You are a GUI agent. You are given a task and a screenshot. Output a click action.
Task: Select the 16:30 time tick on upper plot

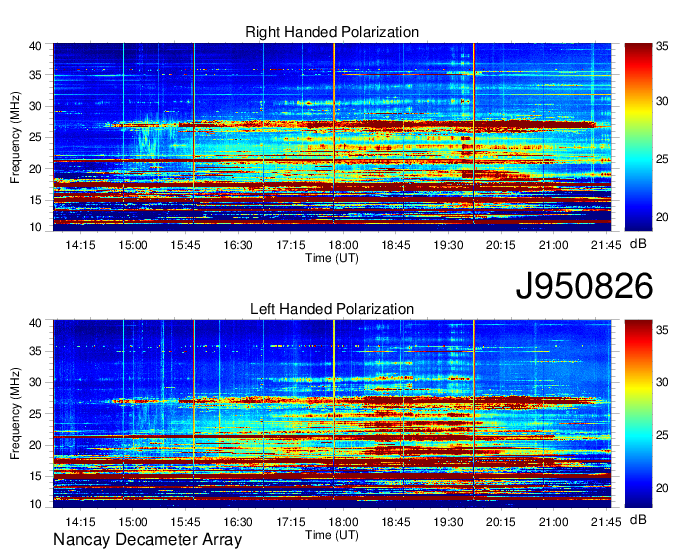[x=238, y=245]
